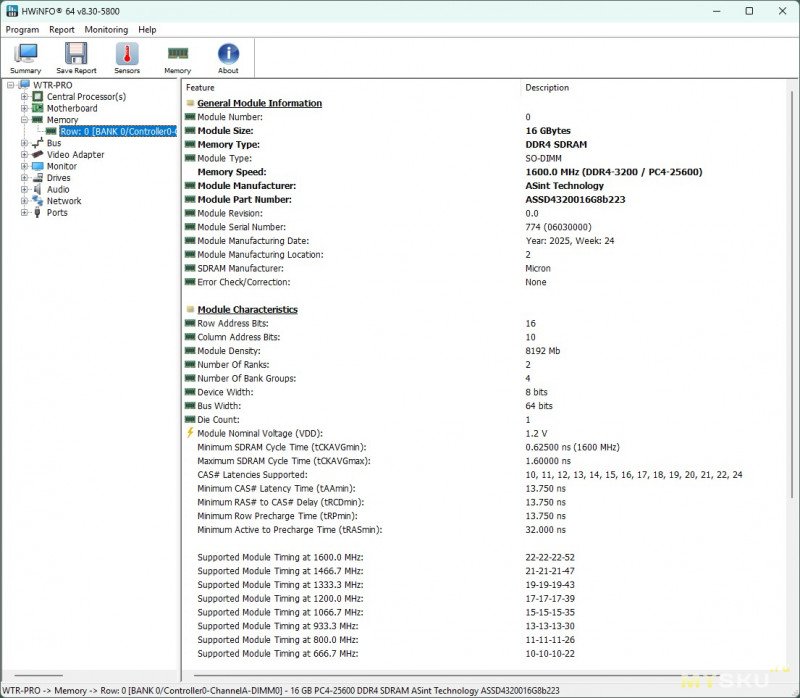Click the 'Memory Speed:' row label
Screen dimensions: 800x698
pyautogui.click(x=232, y=172)
